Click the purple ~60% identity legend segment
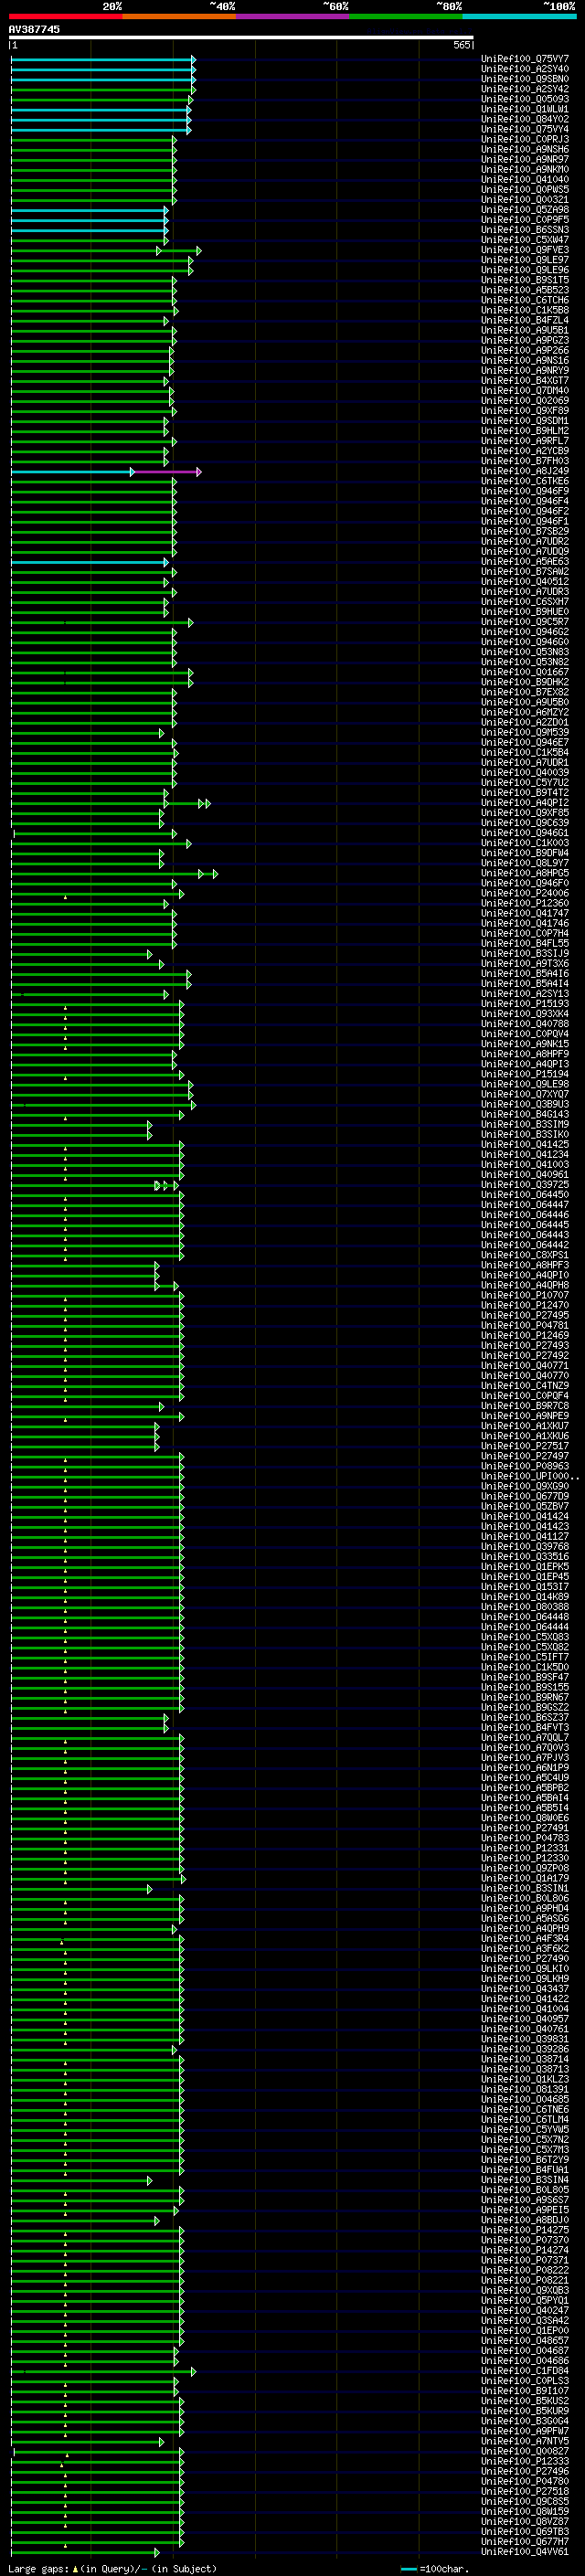This screenshot has width=585, height=2576. (x=293, y=16)
